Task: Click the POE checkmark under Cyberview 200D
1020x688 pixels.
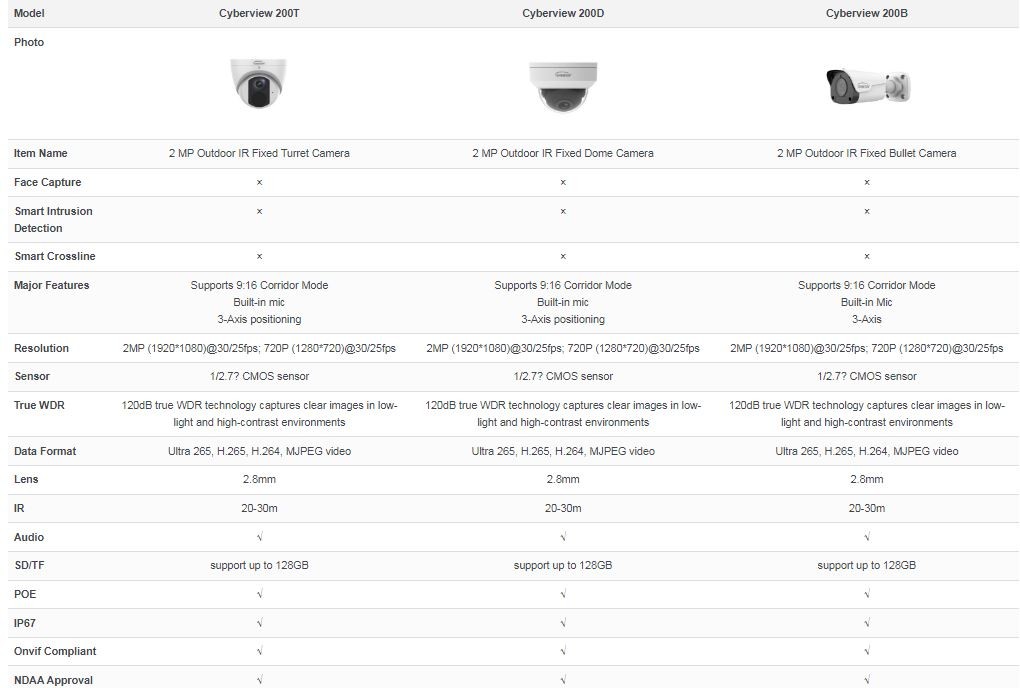Action: (x=563, y=594)
